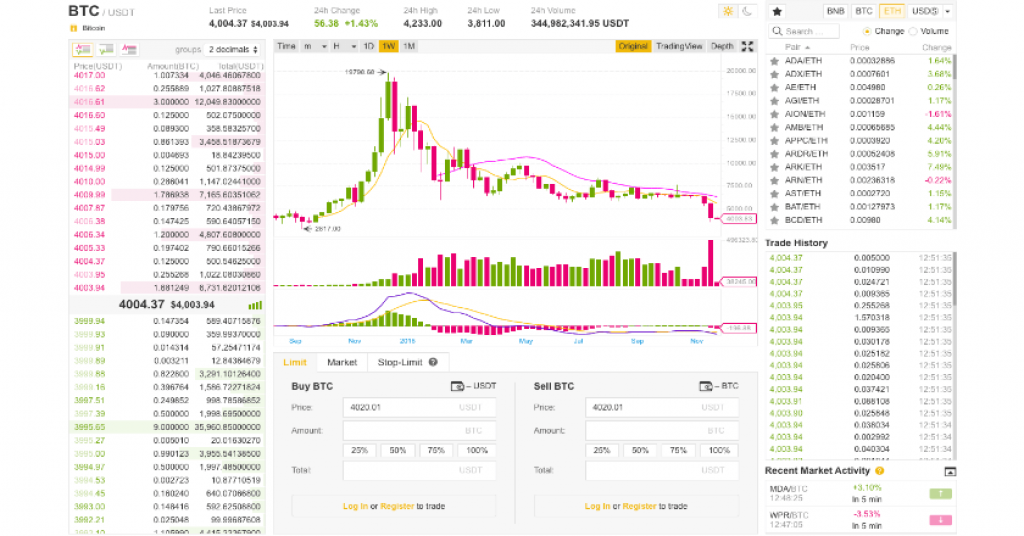This screenshot has height=536, width=1024.
Task: Select the Volume radio button
Action: [x=912, y=32]
